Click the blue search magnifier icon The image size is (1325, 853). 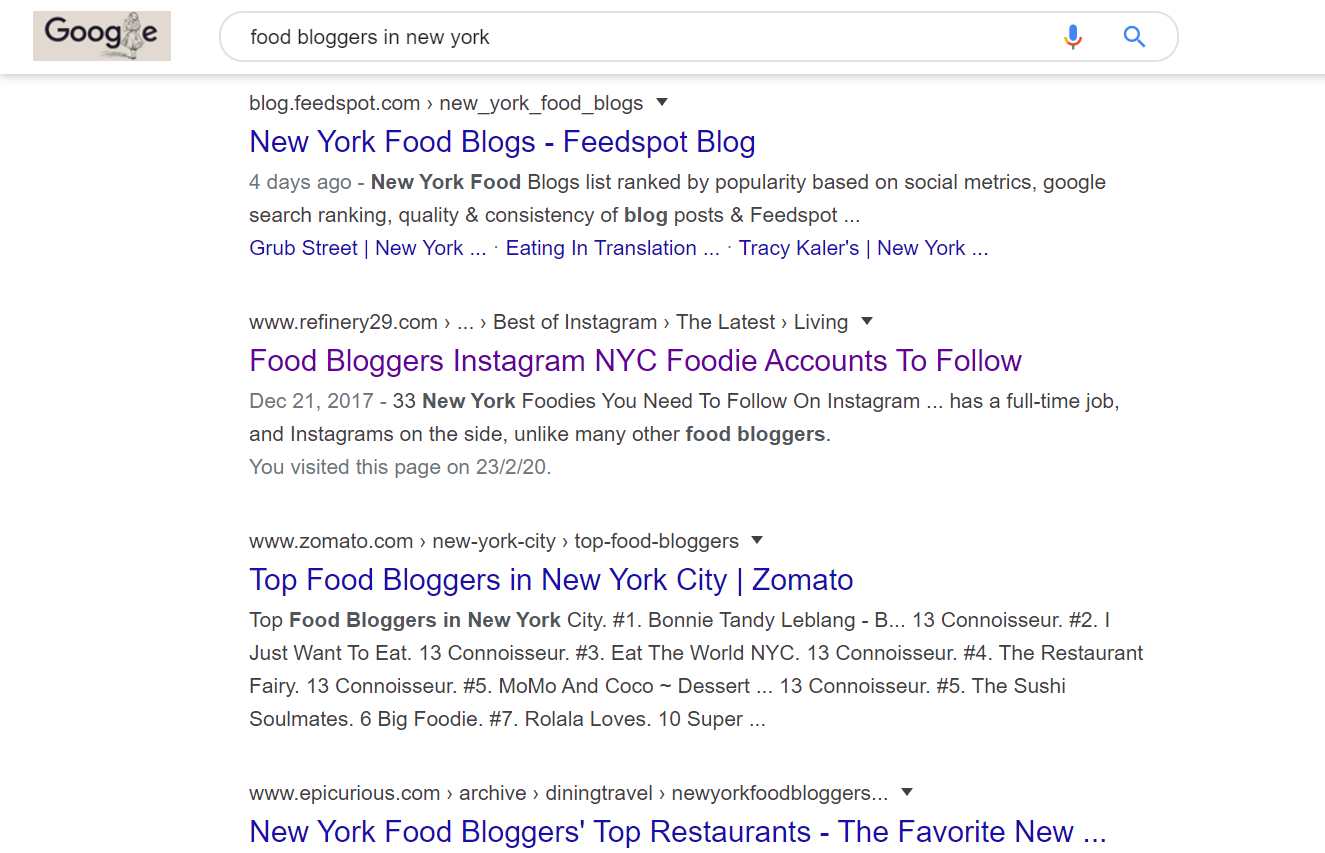point(1134,38)
